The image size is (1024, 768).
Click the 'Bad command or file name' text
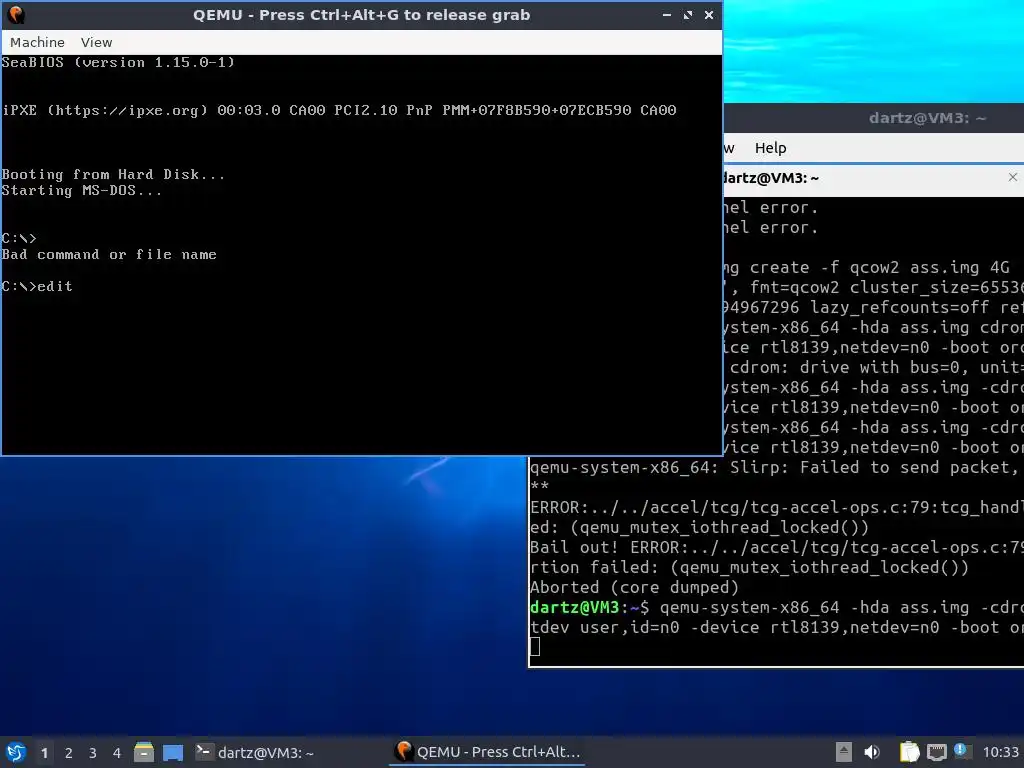(x=109, y=254)
